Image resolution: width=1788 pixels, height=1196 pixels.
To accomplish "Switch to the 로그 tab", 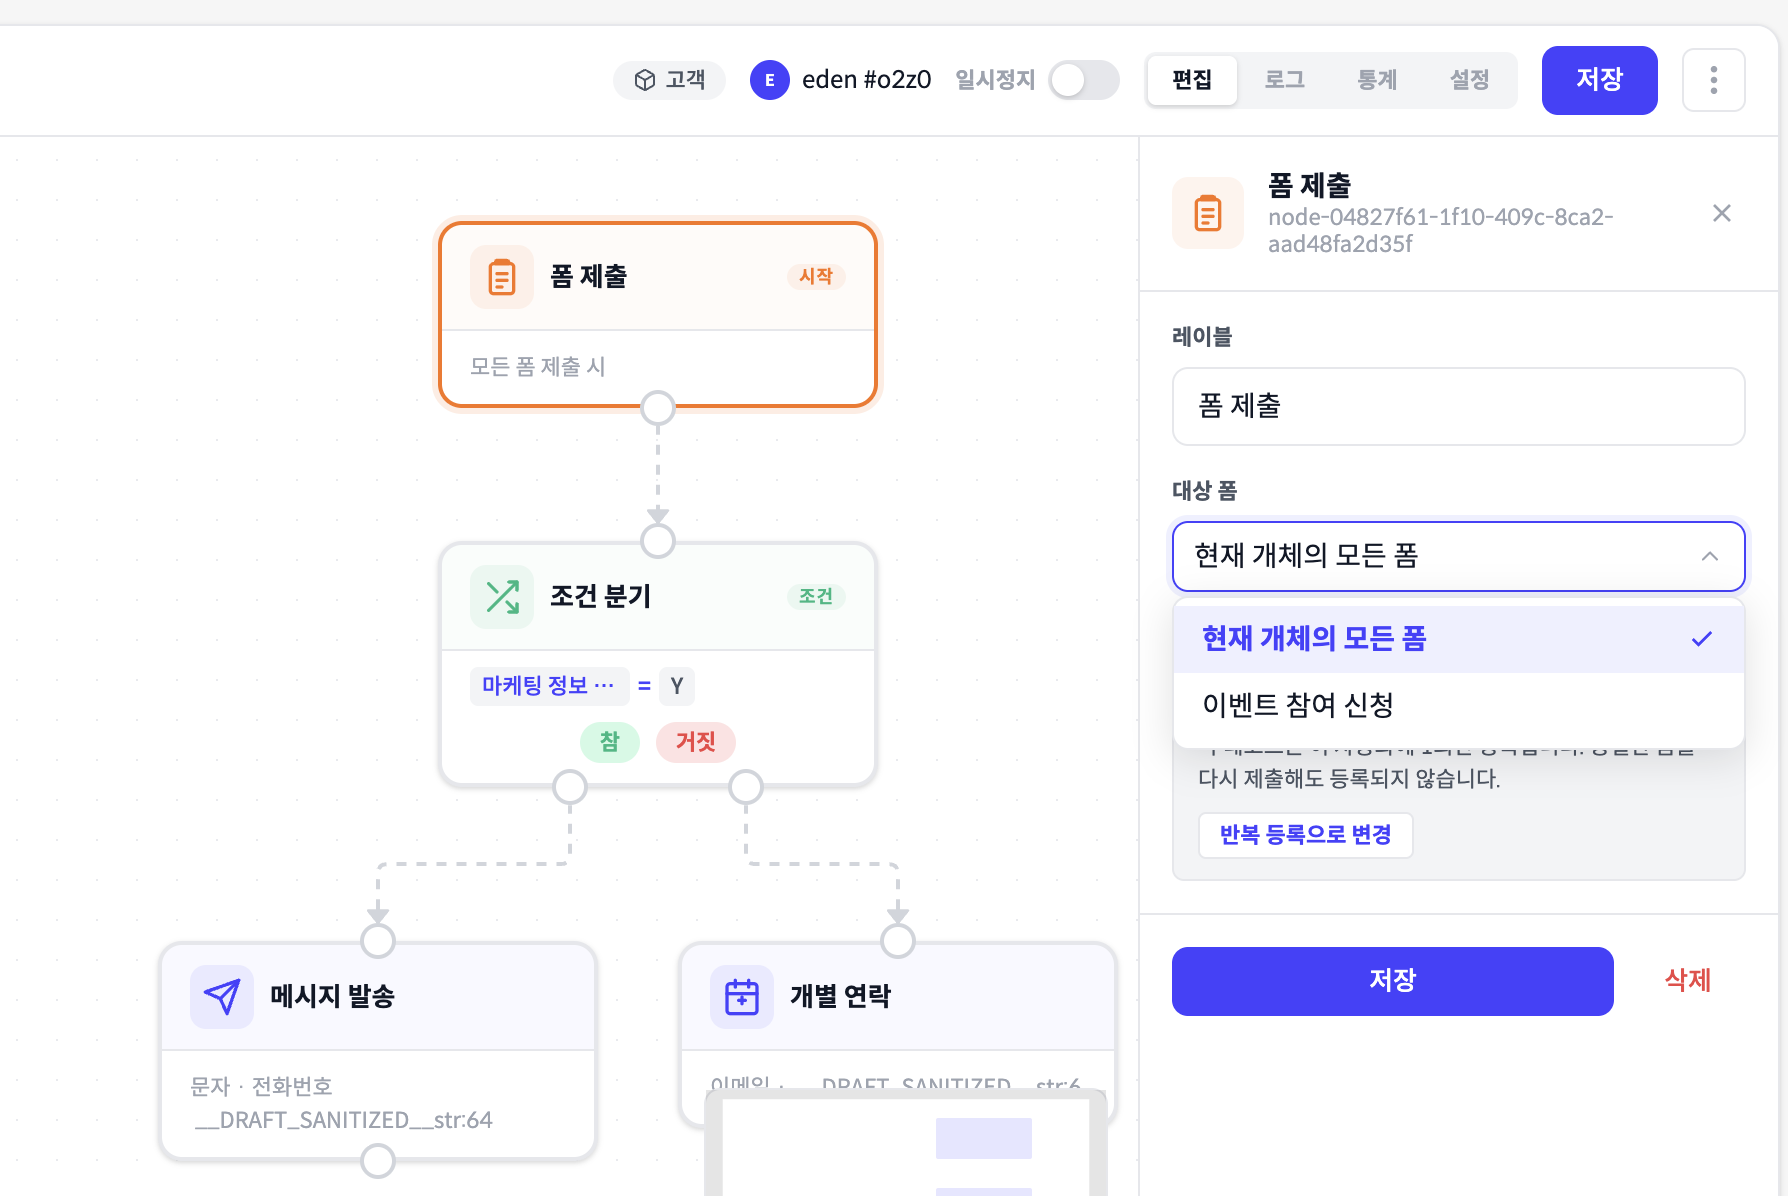I will (1284, 80).
